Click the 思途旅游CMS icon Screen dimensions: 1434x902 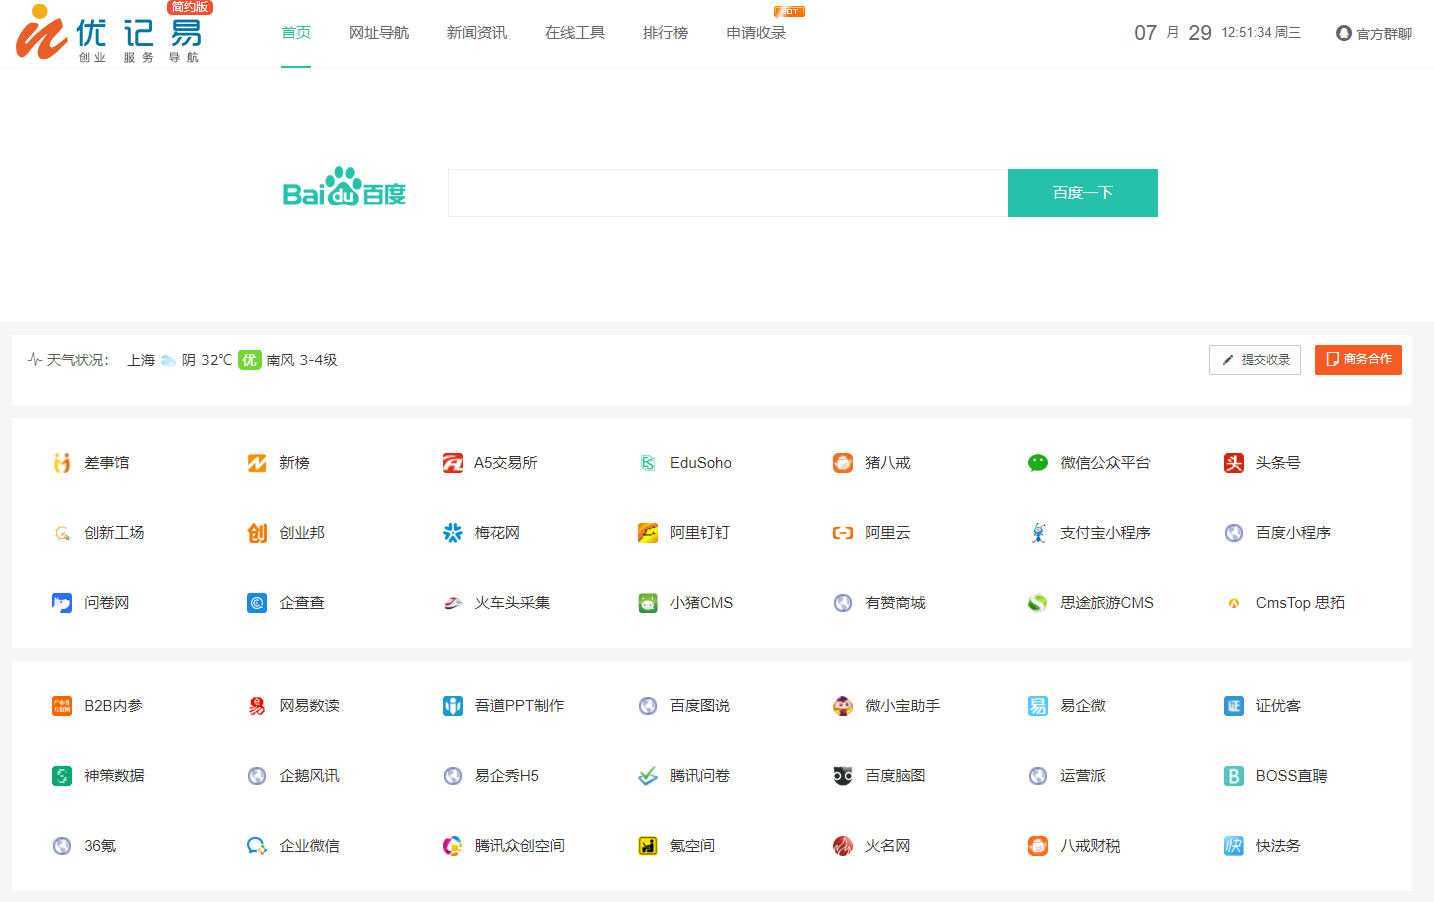click(1038, 603)
